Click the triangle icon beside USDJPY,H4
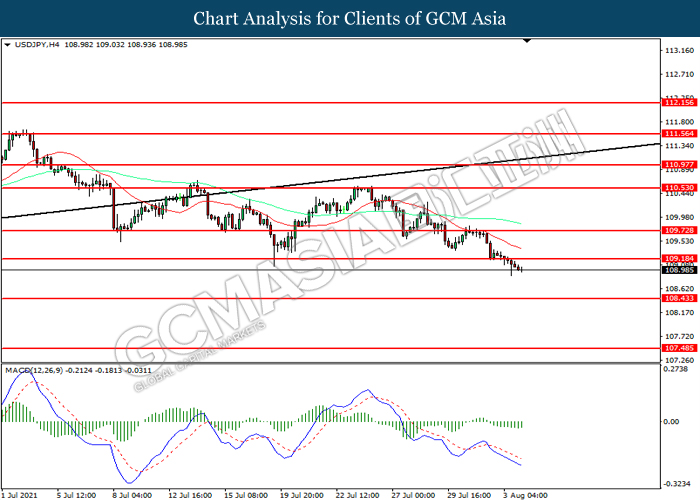 click(x=8, y=45)
